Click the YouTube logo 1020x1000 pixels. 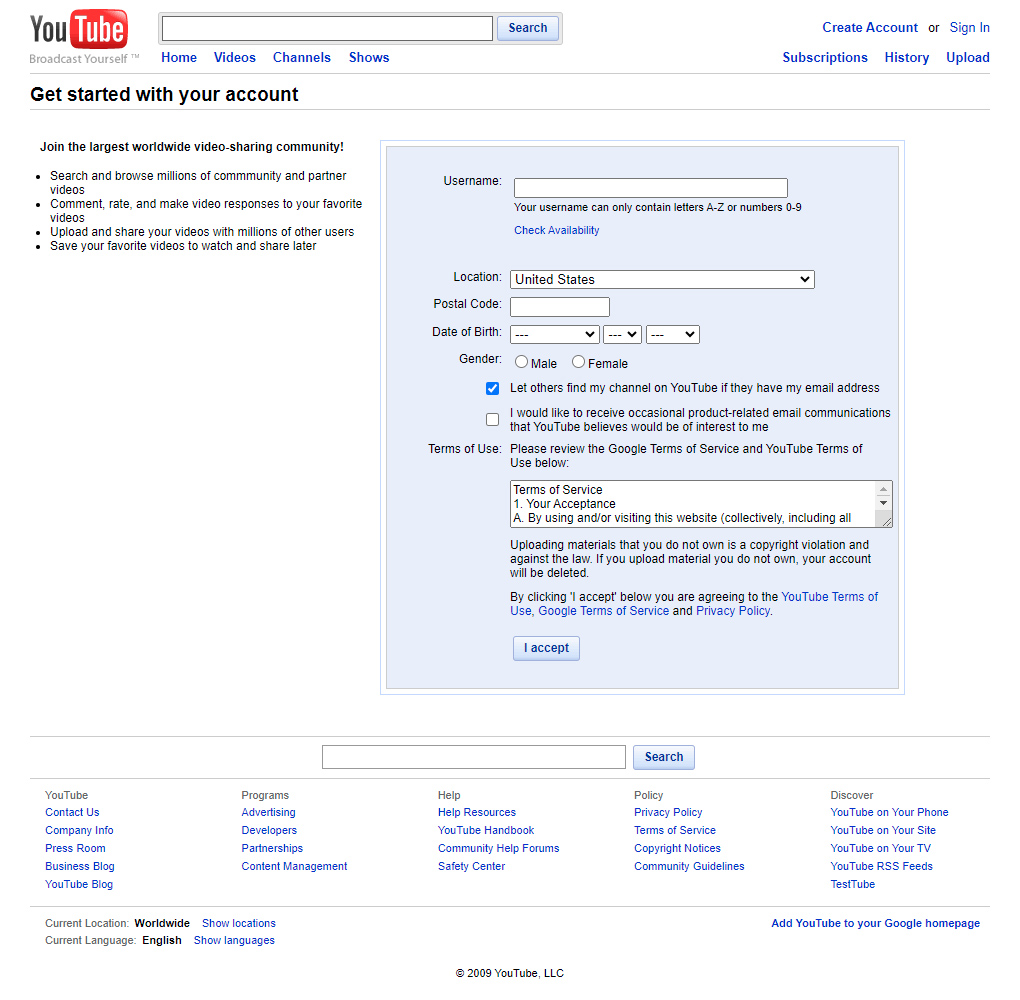tap(79, 30)
